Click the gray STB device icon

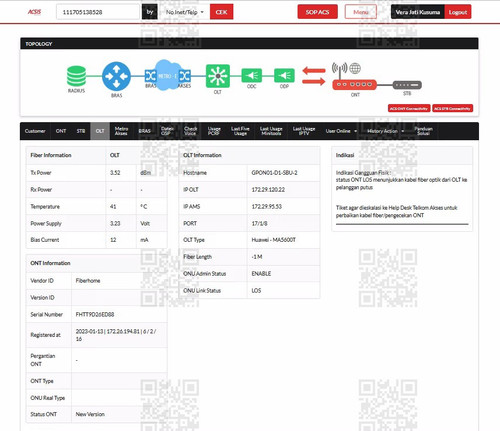coord(407,85)
